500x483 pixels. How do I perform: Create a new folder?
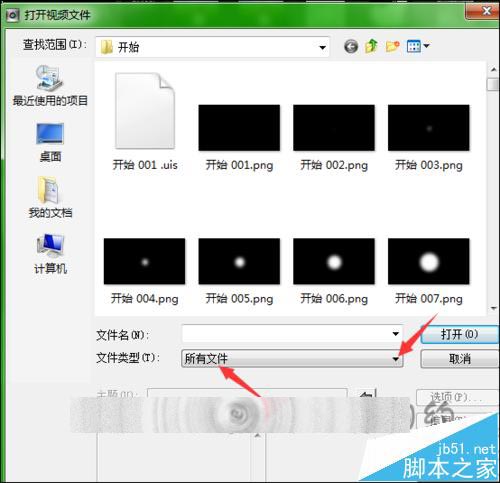click(393, 46)
